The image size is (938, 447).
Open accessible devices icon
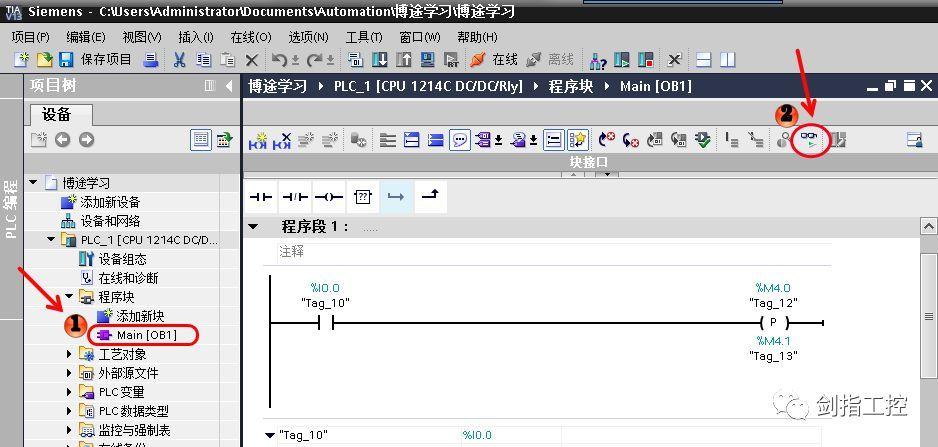pos(598,59)
